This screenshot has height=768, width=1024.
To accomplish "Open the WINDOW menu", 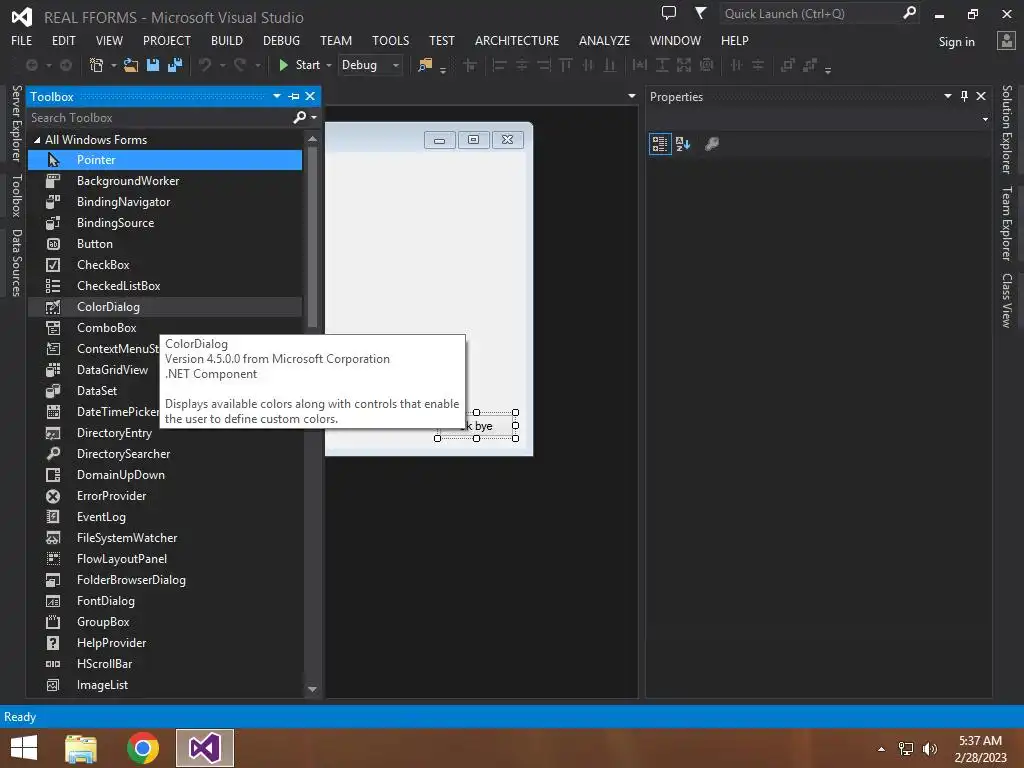I will (675, 40).
